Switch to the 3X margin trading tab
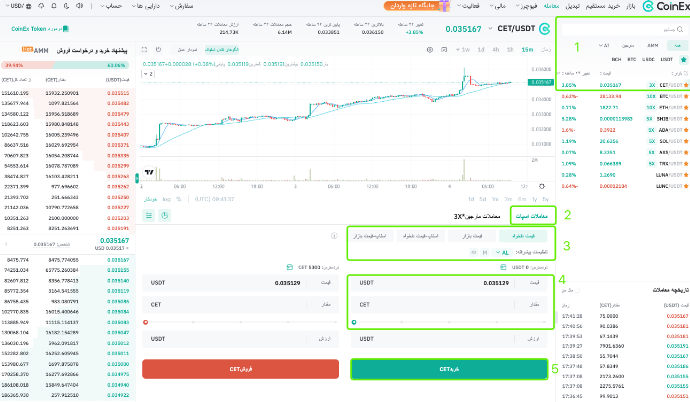The width and height of the screenshot is (690, 402). [x=477, y=216]
